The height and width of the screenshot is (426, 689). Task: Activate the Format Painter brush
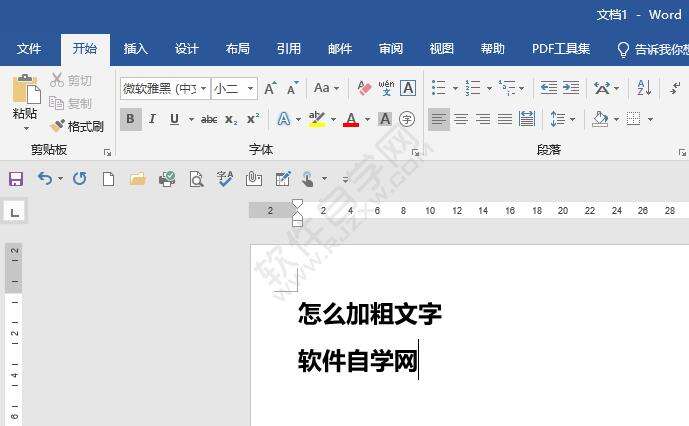(x=76, y=127)
